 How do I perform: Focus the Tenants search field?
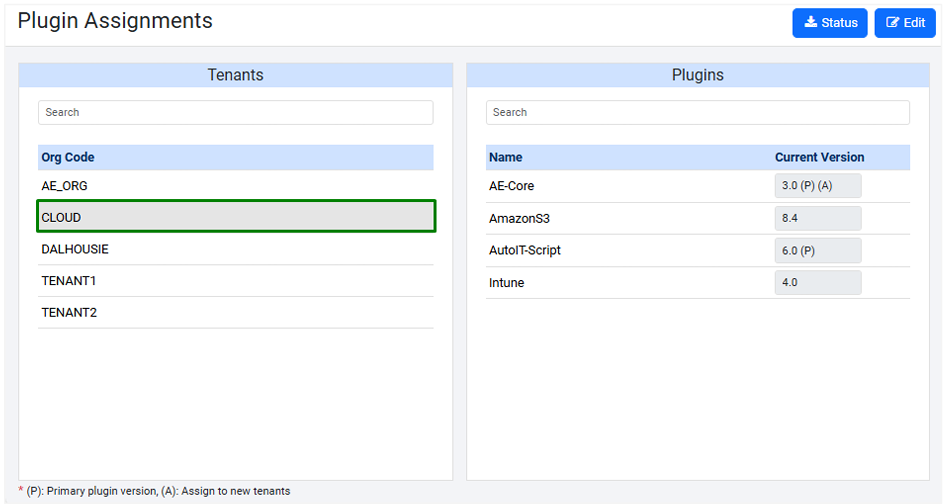235,113
